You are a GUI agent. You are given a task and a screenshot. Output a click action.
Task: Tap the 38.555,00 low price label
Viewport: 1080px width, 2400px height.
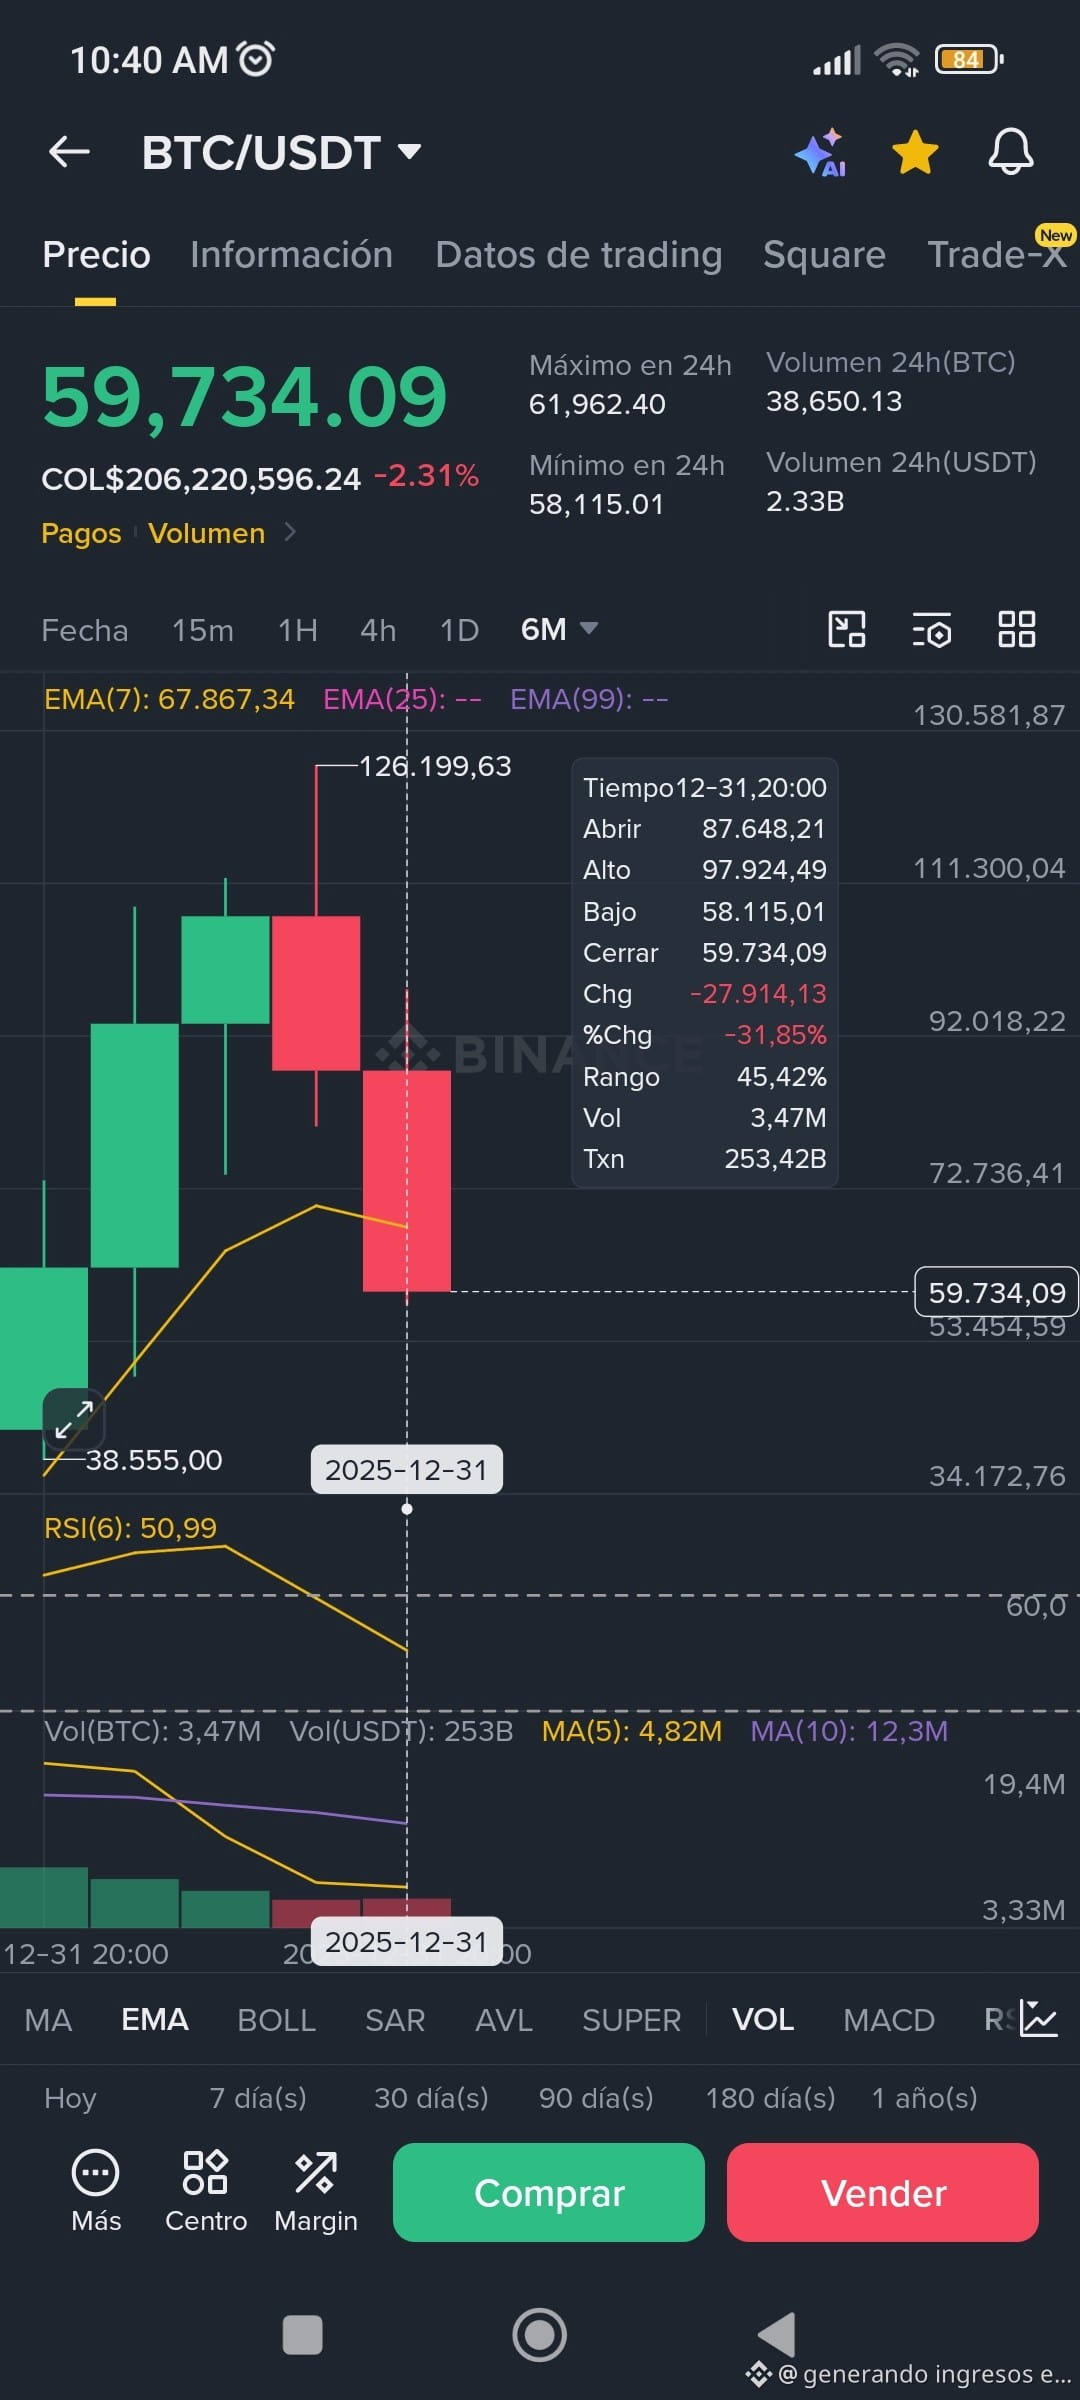[154, 1460]
